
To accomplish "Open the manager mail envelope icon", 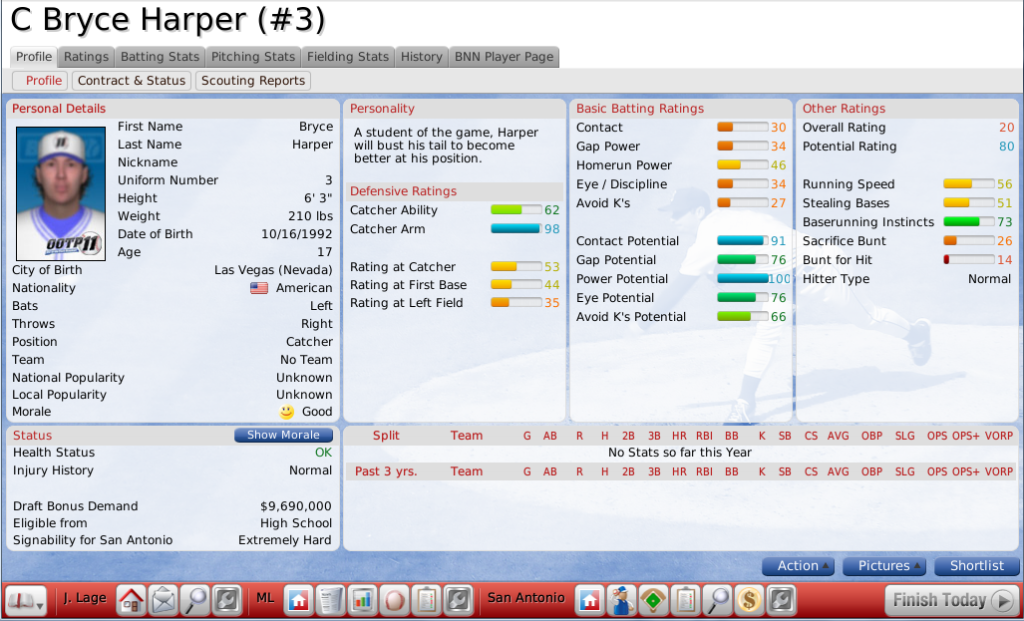I will coord(163,600).
